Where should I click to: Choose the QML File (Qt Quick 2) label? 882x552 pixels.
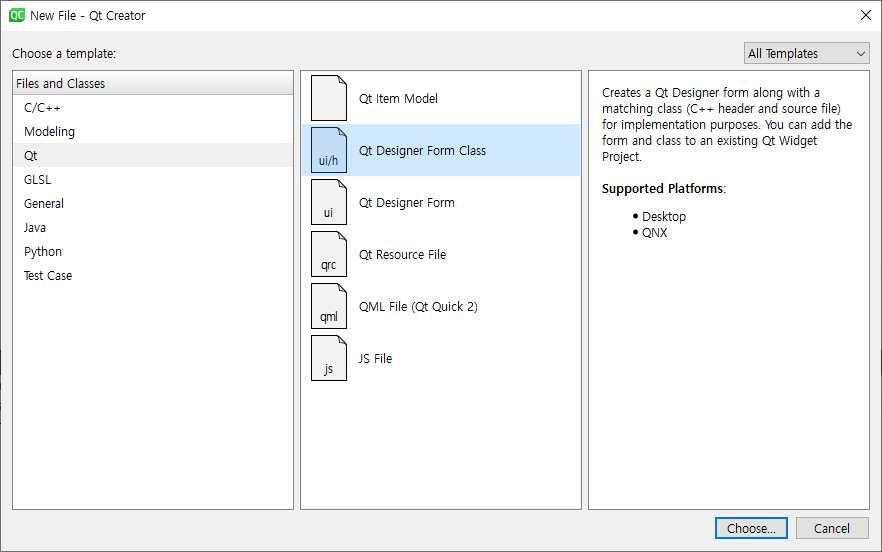tap(418, 307)
